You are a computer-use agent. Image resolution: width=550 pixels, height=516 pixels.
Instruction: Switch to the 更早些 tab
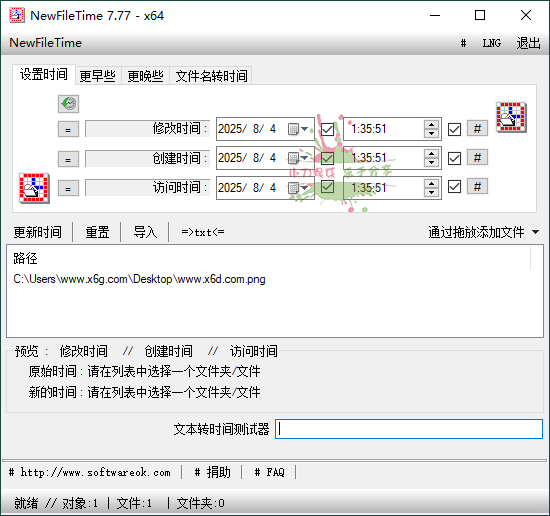pos(98,76)
